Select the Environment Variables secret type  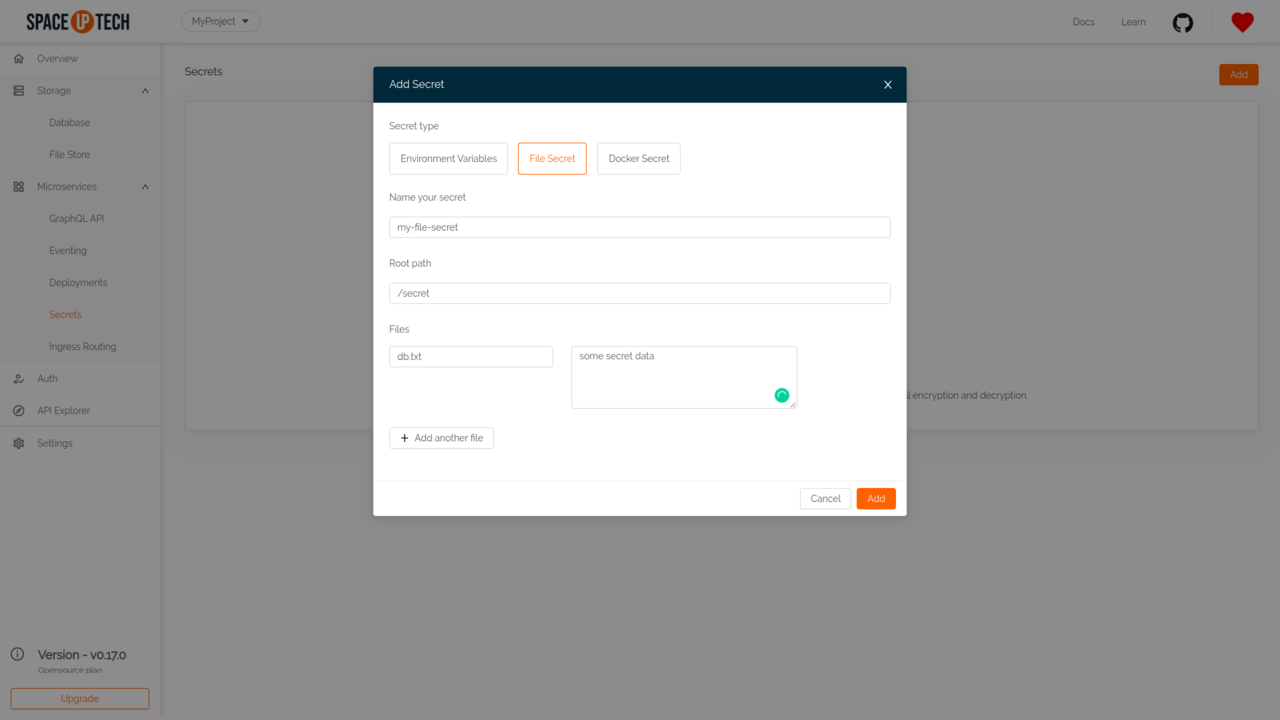pyautogui.click(x=448, y=158)
